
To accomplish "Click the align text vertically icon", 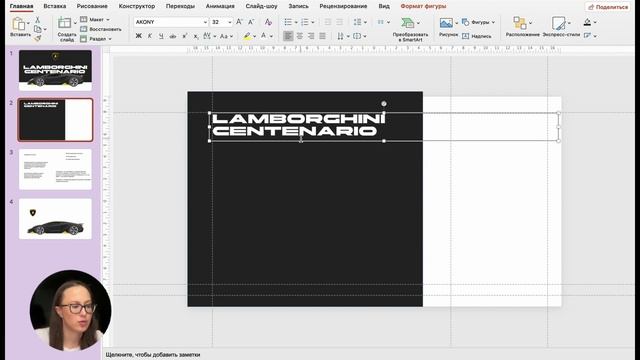I will (357, 36).
